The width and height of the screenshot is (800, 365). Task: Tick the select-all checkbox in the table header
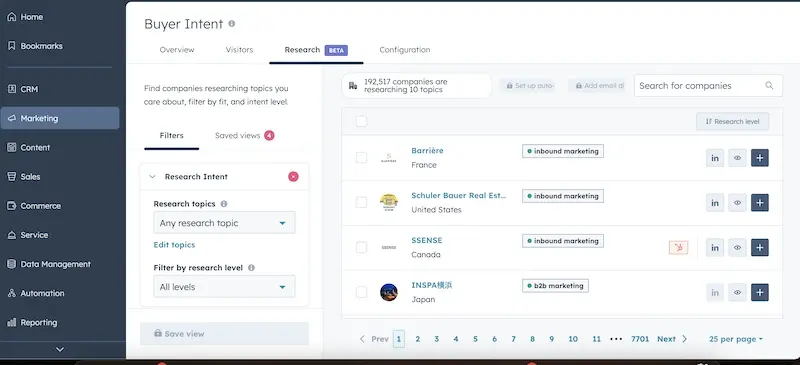[361, 121]
